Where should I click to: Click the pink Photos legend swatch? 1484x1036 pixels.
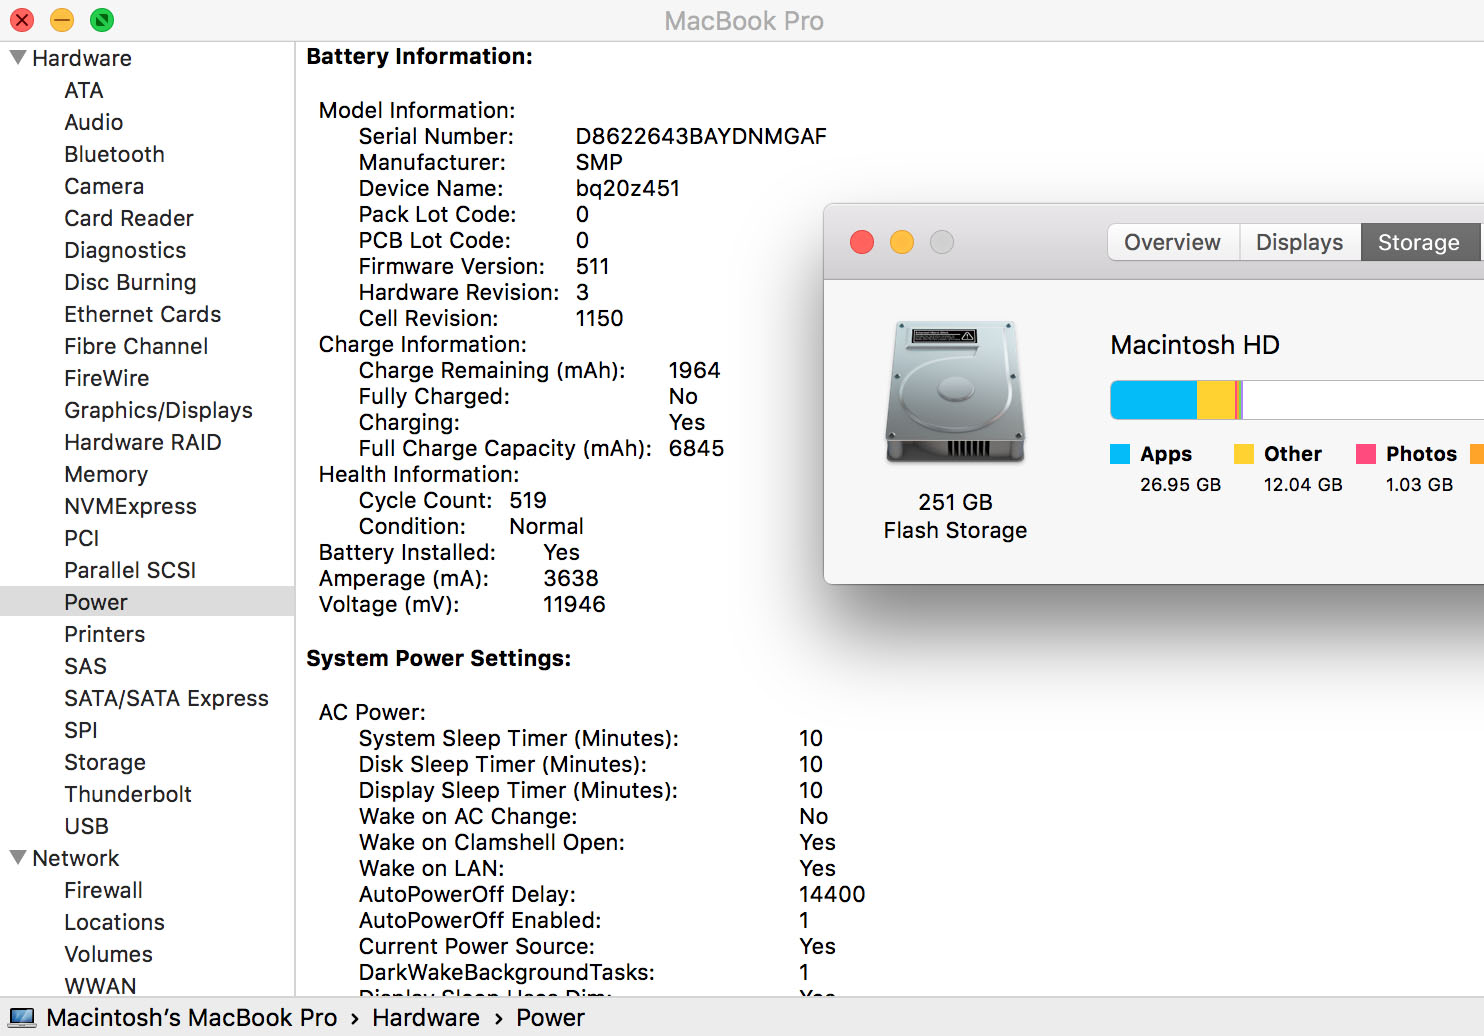tap(1365, 454)
